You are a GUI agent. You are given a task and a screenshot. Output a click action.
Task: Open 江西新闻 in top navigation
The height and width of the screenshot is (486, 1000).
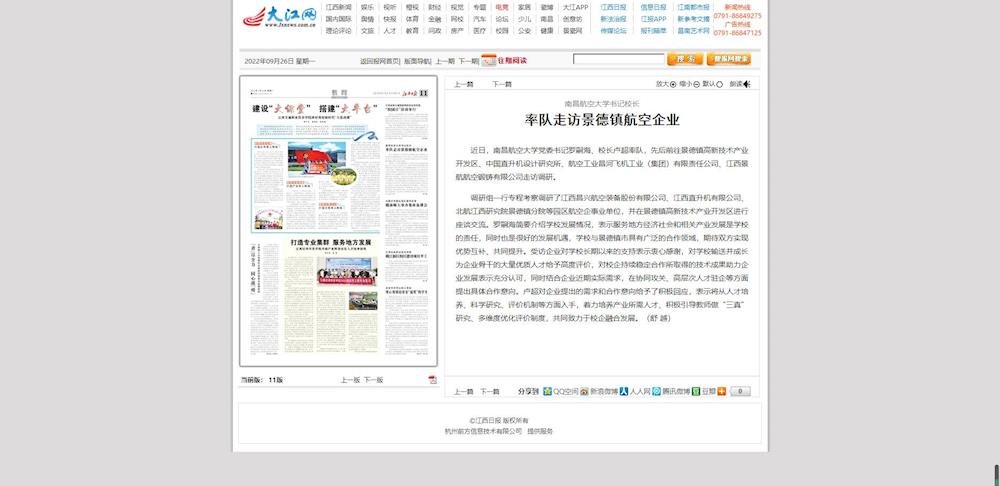pos(338,7)
